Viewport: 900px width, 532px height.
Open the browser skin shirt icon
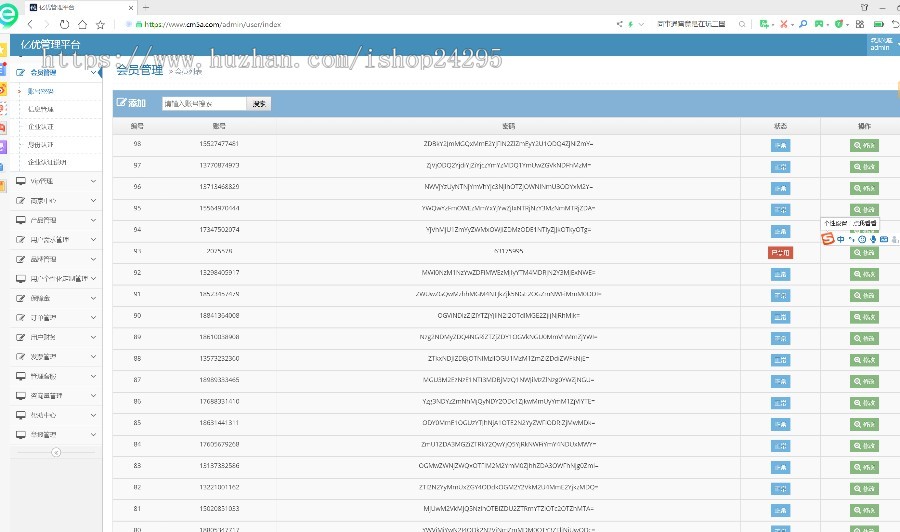click(864, 7)
